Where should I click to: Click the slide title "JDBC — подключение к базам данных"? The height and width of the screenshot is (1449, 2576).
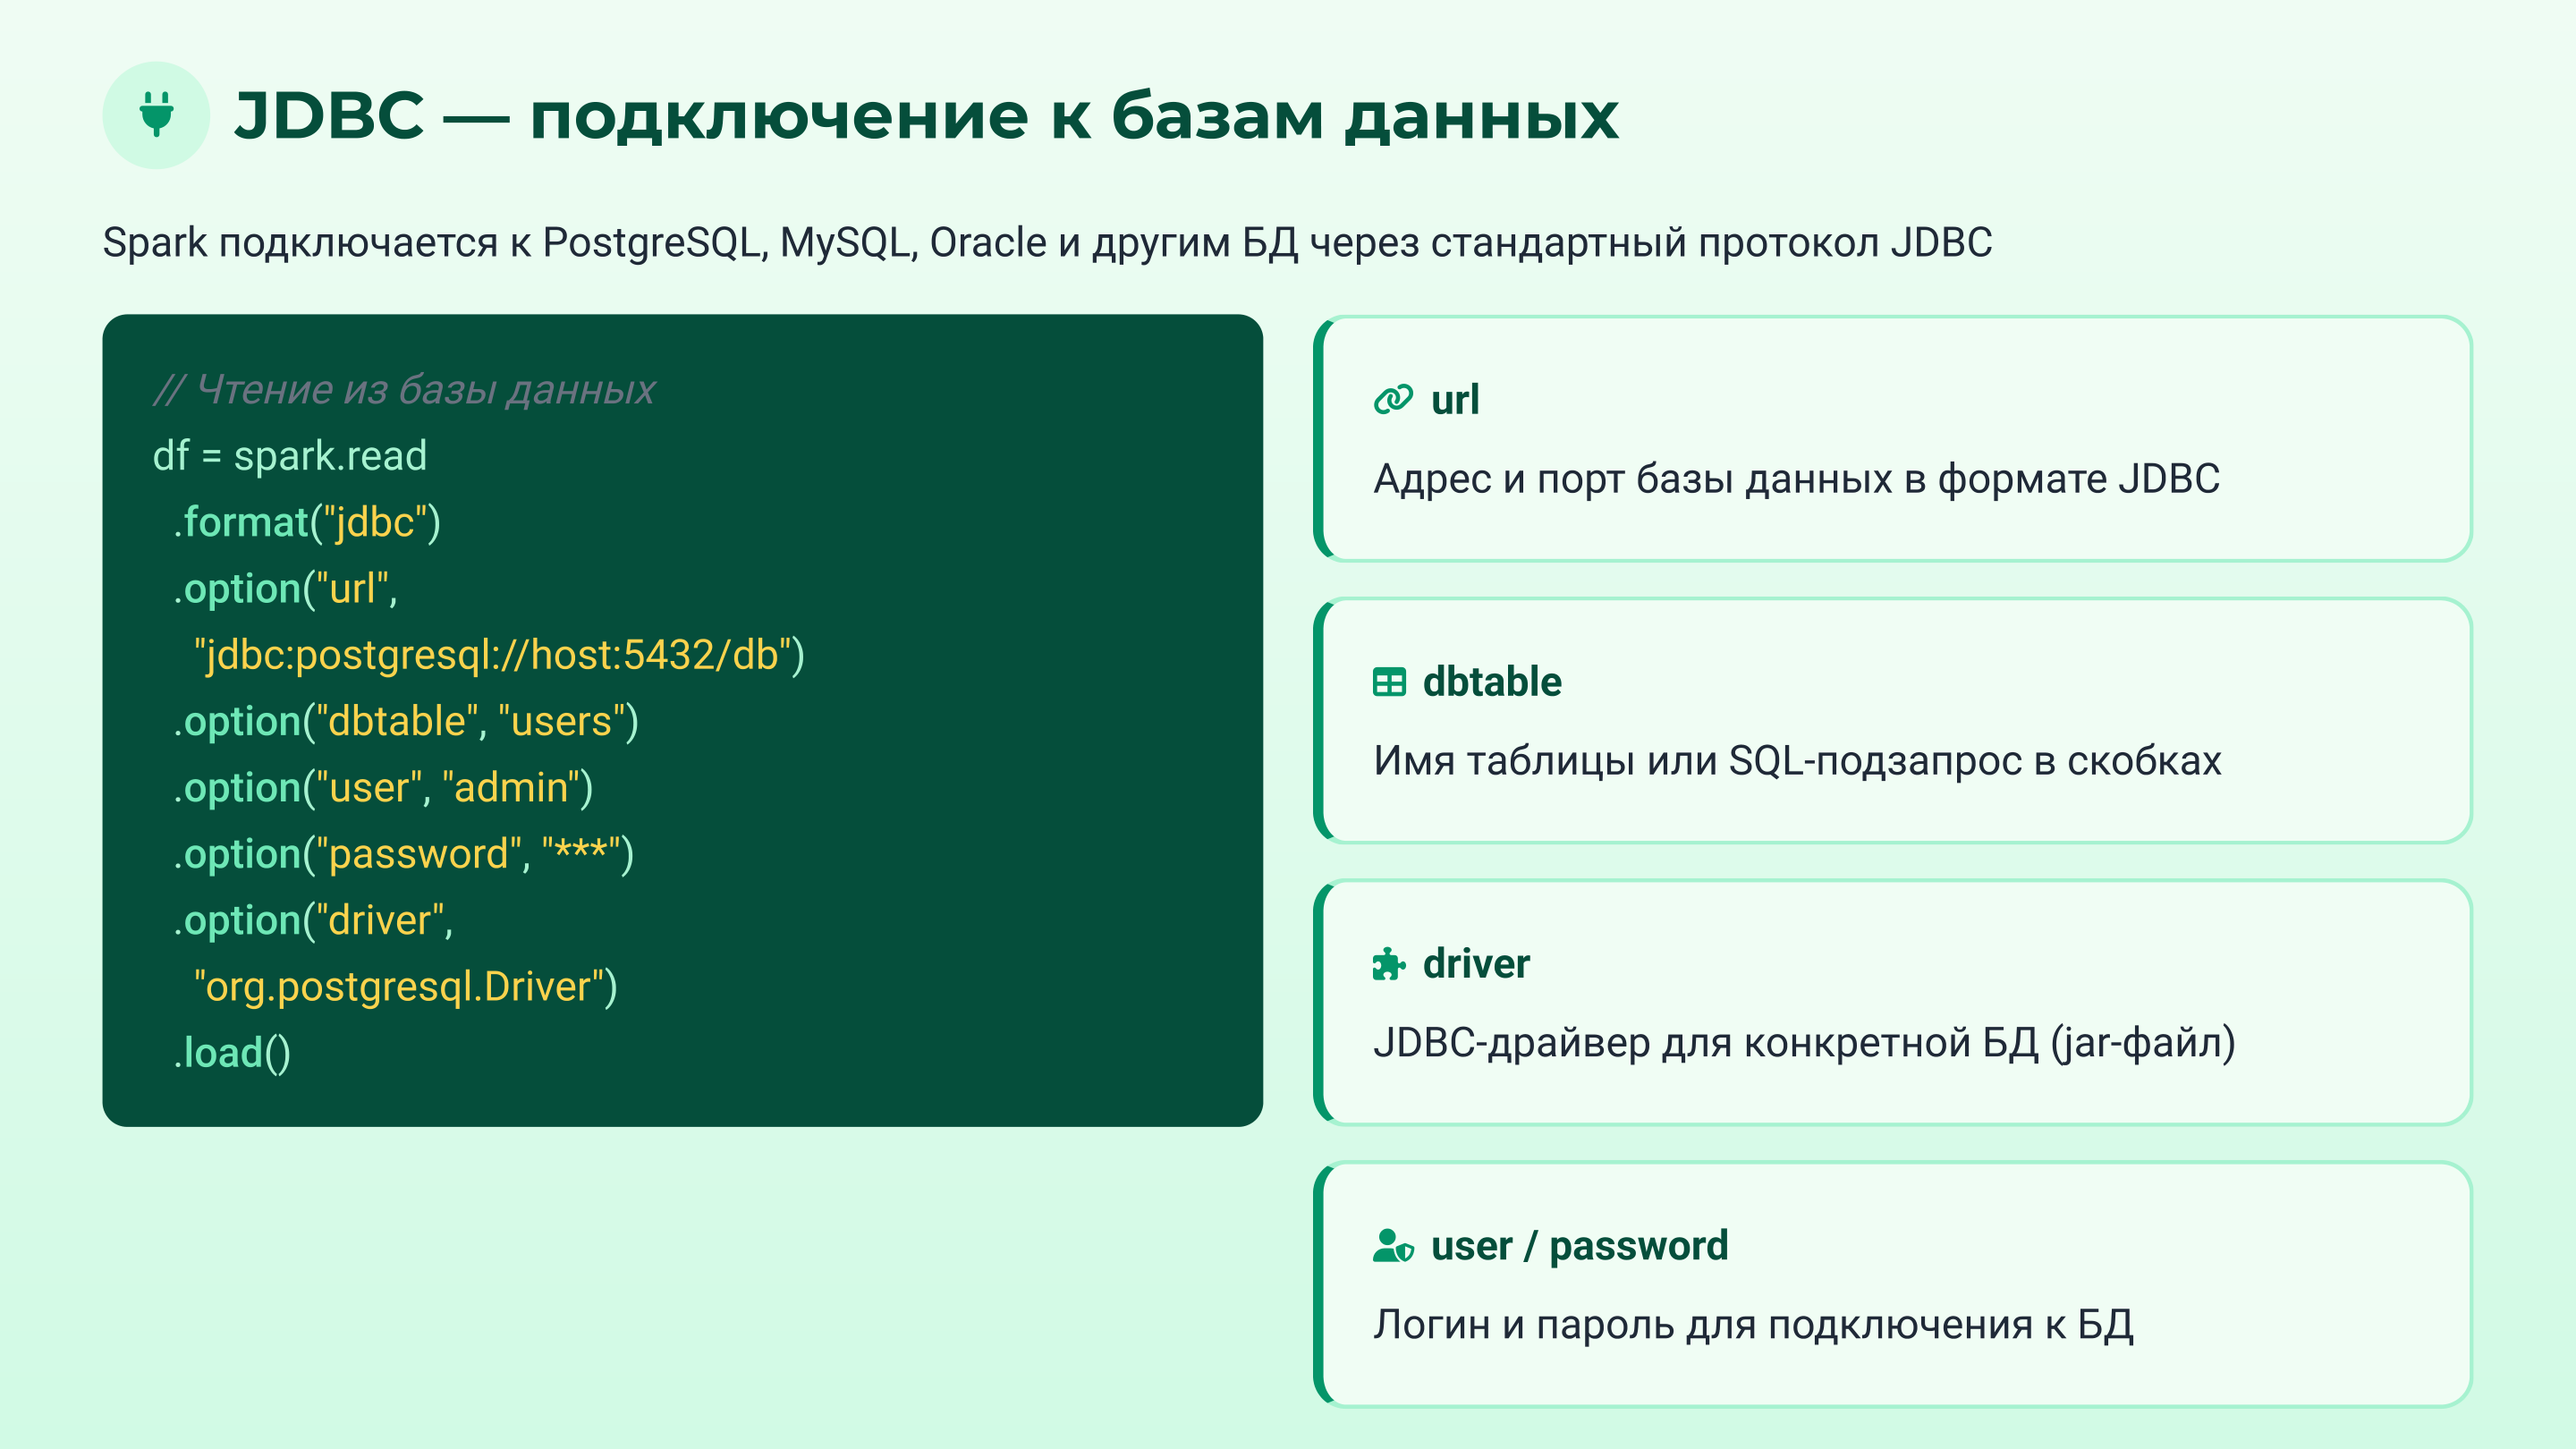(x=925, y=117)
